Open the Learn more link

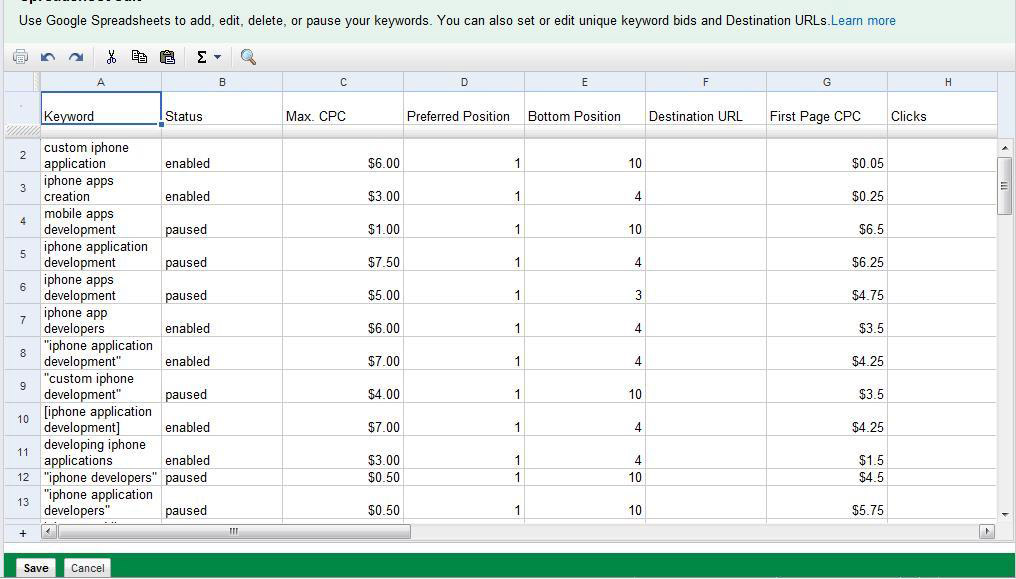863,21
